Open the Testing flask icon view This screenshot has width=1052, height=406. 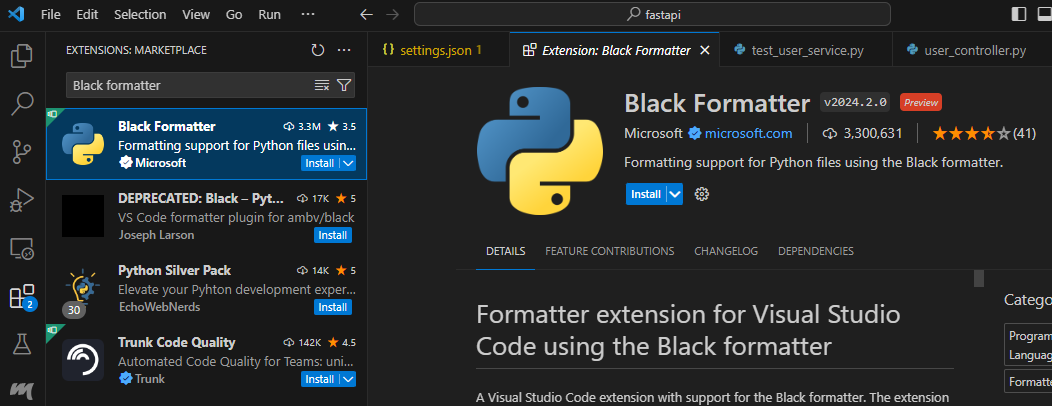click(x=22, y=345)
